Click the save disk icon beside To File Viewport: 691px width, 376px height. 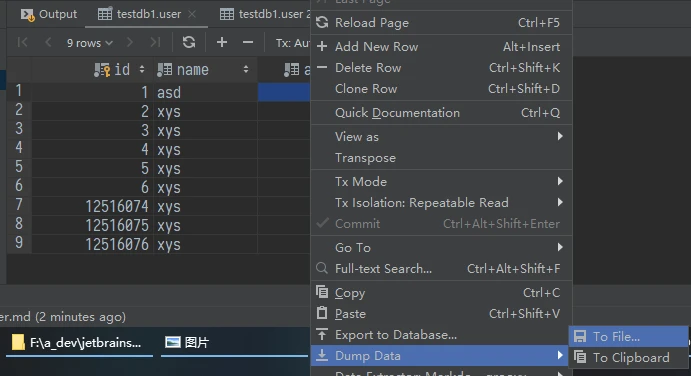click(580, 336)
